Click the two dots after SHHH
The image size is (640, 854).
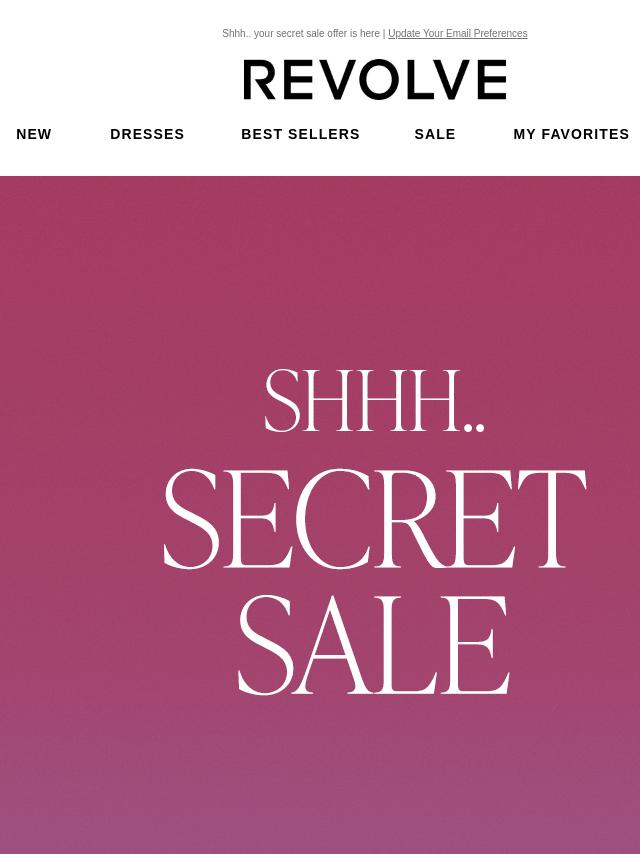[474, 428]
